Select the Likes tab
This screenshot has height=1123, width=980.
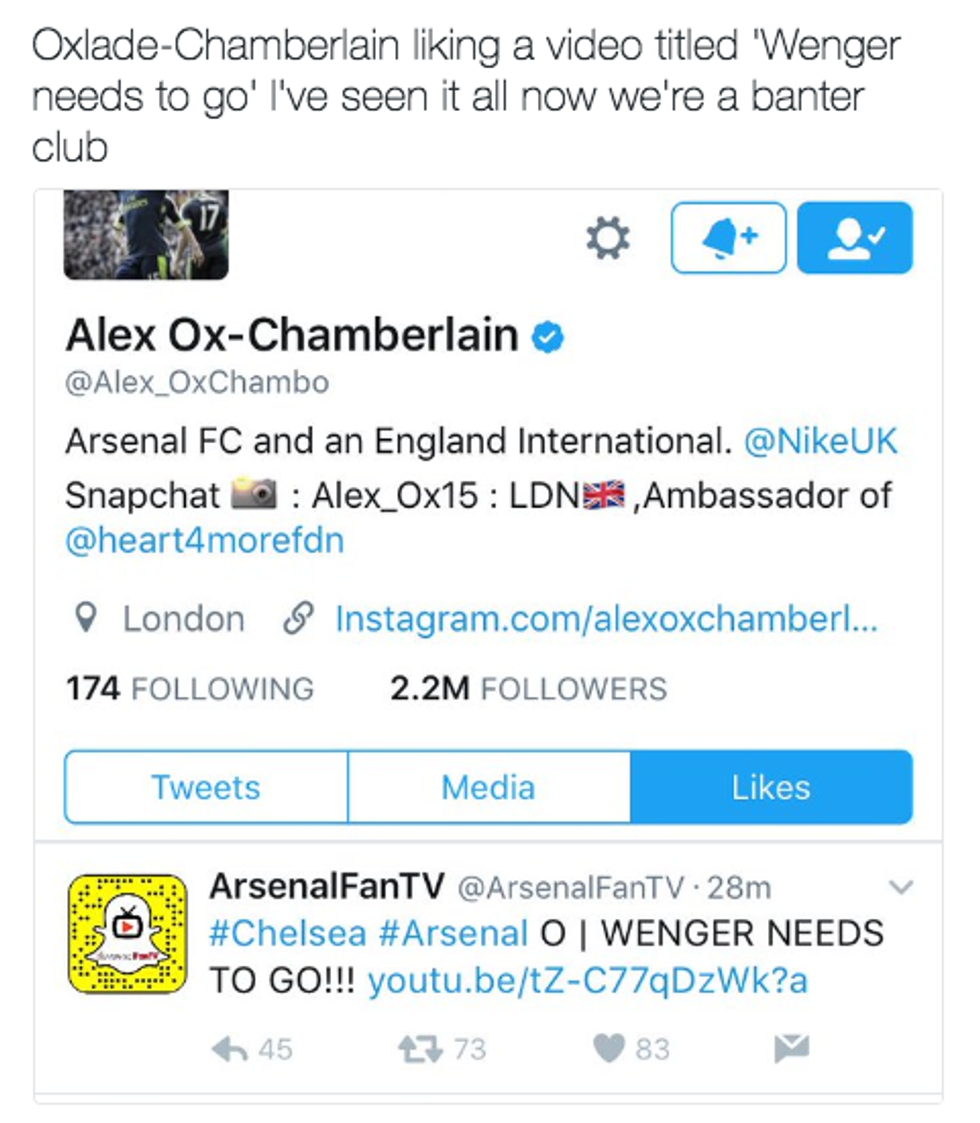[x=771, y=787]
